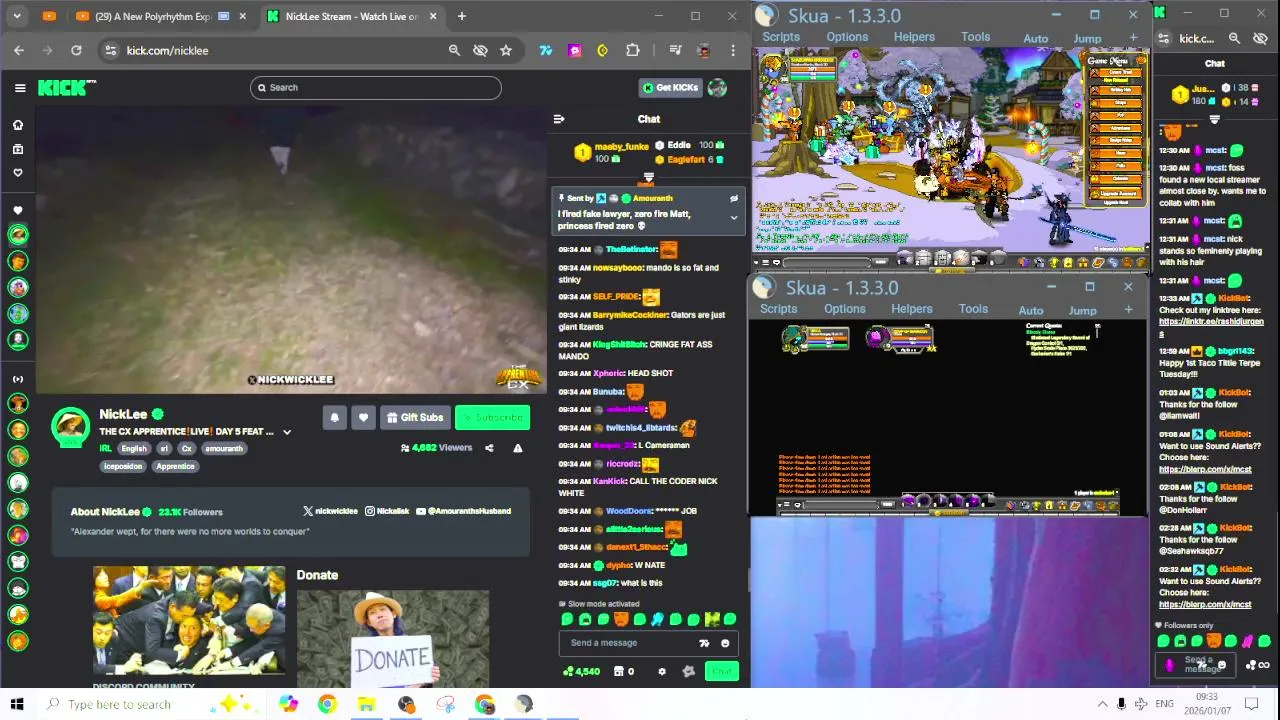Send message with green Chat button

[722, 671]
